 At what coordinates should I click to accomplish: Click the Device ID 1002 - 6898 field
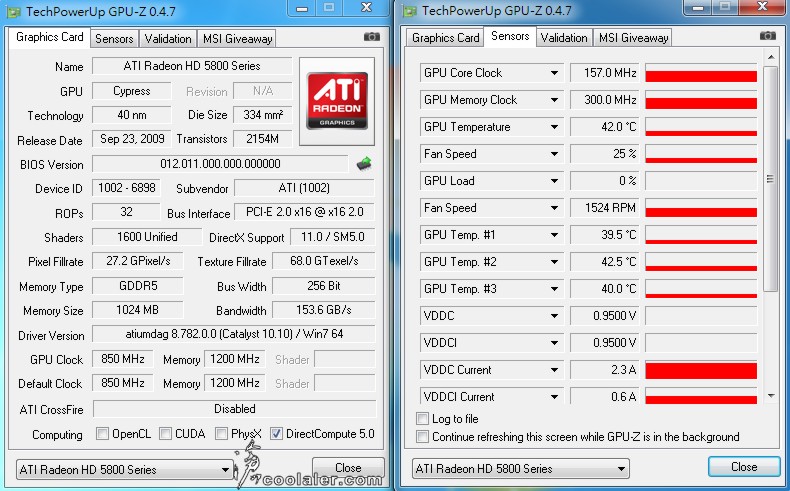[x=126, y=188]
